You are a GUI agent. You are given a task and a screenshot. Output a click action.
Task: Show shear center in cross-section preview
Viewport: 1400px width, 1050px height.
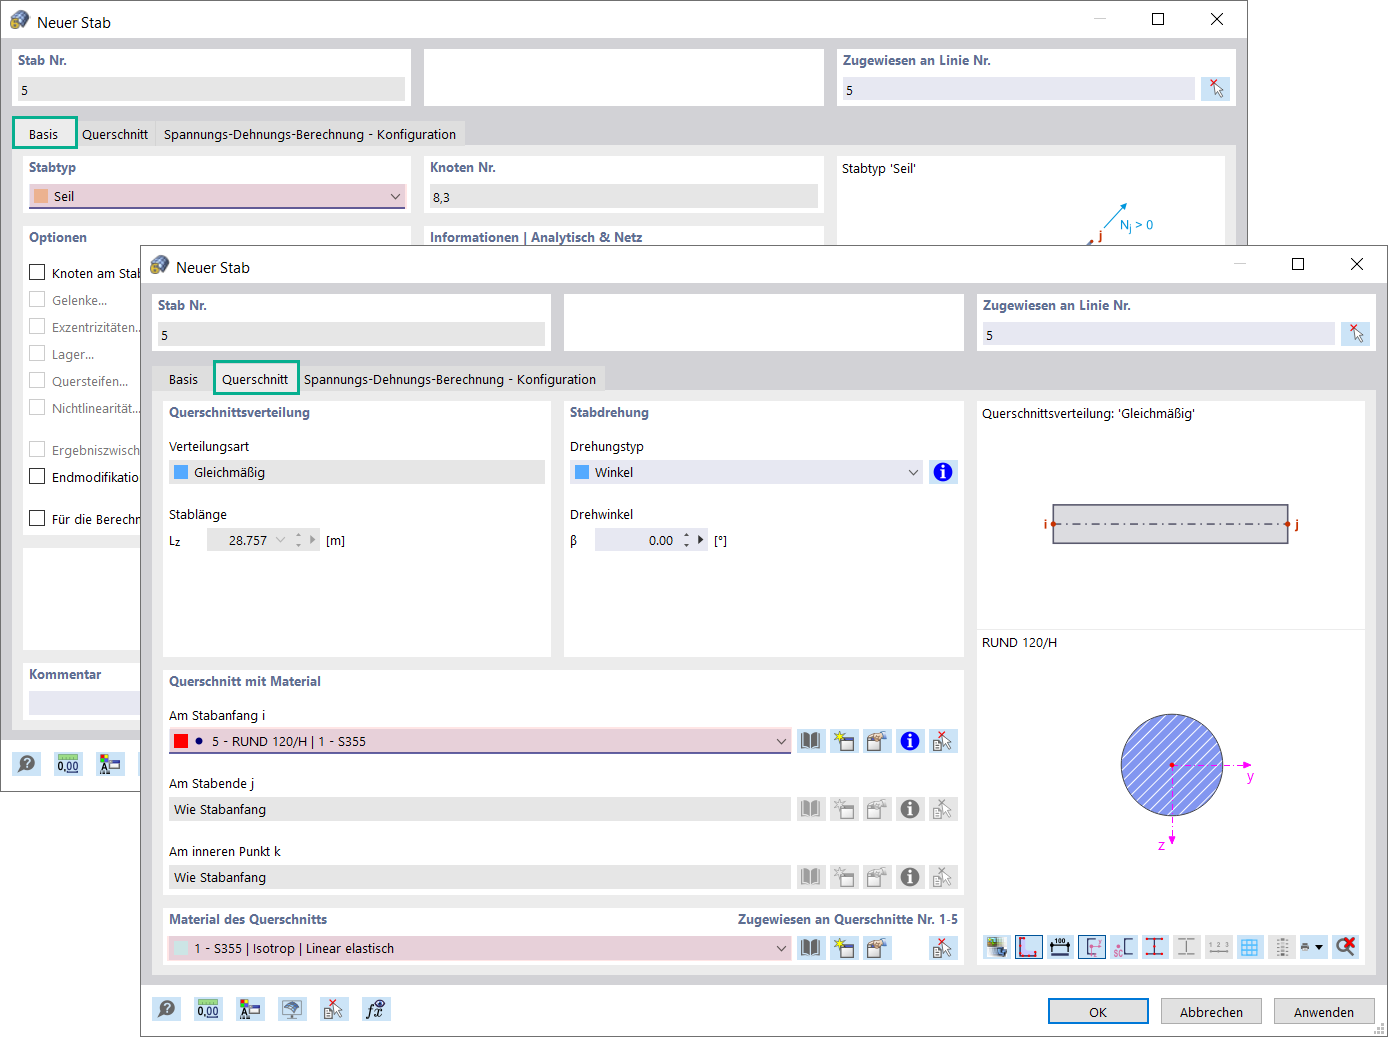[x=1124, y=947]
